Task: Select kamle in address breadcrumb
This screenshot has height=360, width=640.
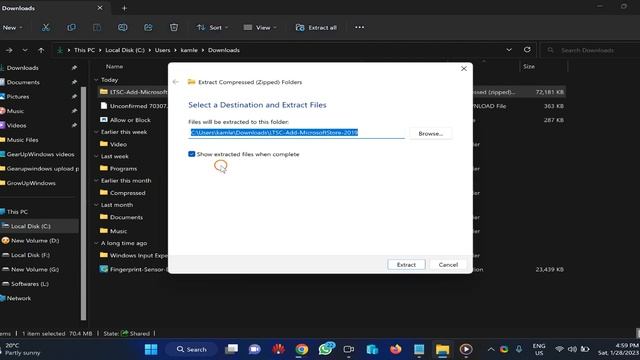Action: coord(189,50)
